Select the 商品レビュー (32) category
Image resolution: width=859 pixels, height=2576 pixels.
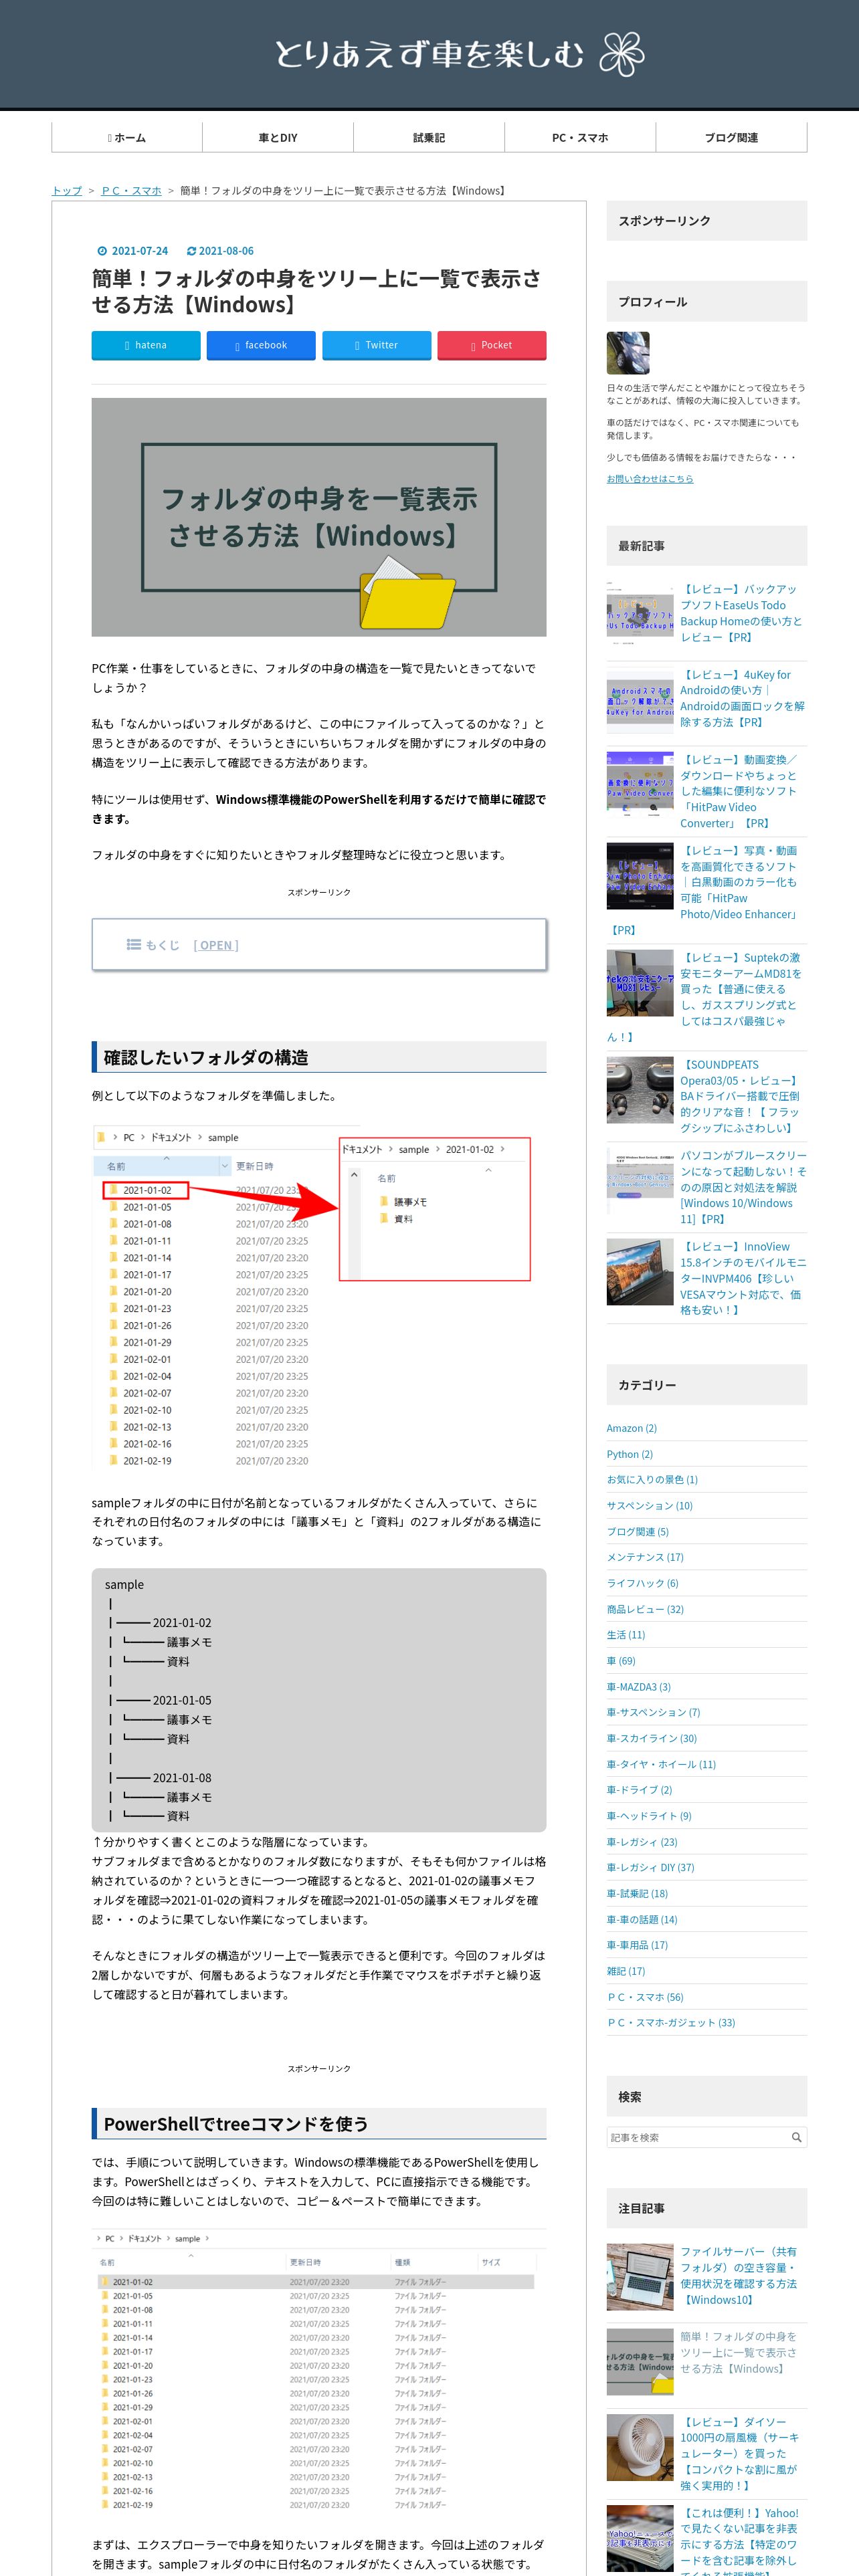pos(645,1609)
